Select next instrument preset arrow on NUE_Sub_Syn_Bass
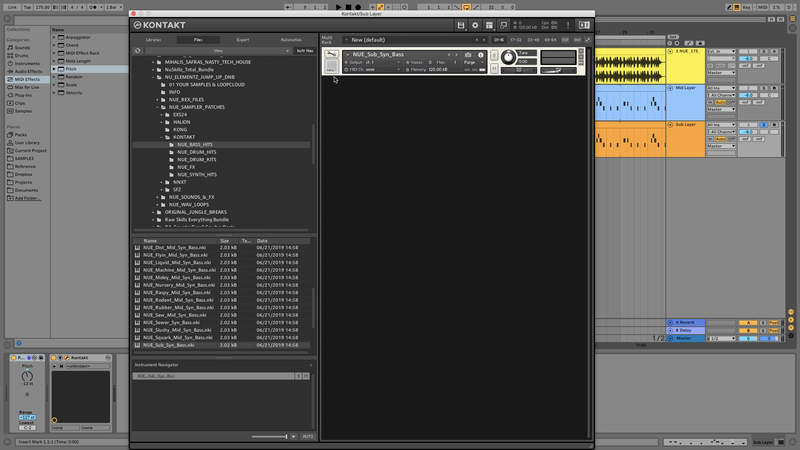800x450 pixels. tap(456, 55)
